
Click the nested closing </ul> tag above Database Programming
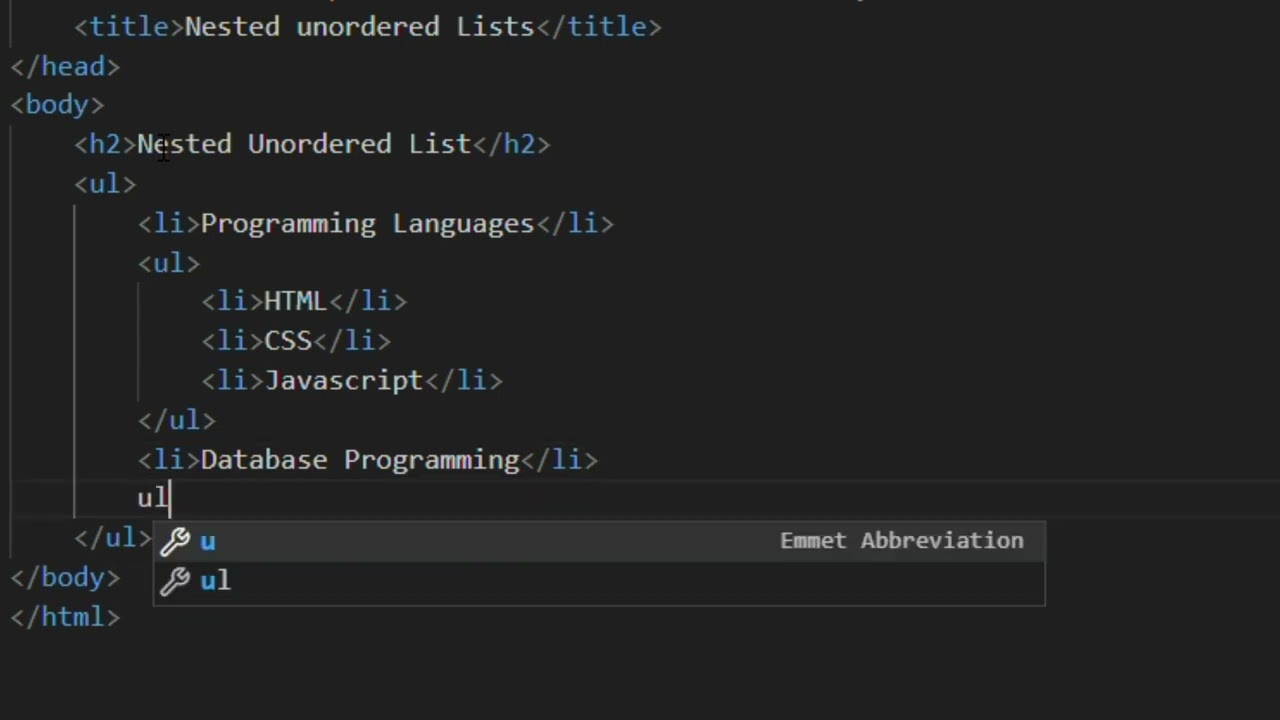tap(177, 420)
